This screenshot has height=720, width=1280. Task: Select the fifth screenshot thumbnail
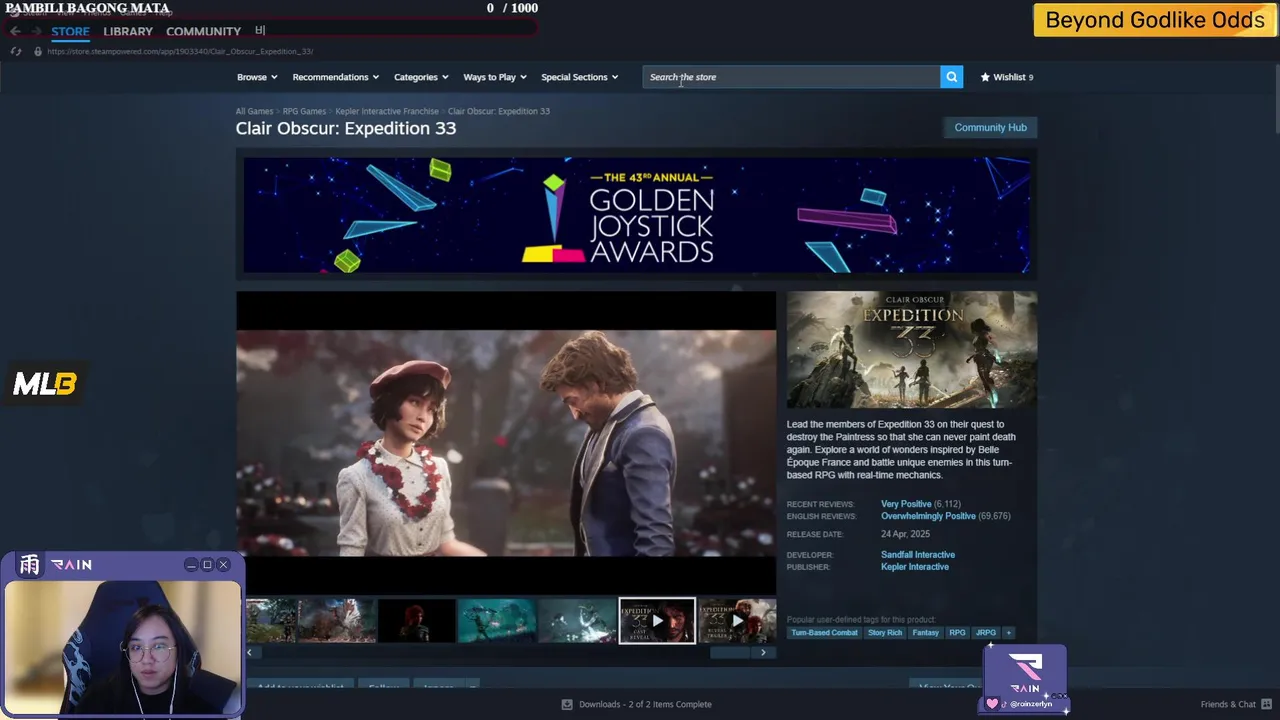pyautogui.click(x=577, y=621)
